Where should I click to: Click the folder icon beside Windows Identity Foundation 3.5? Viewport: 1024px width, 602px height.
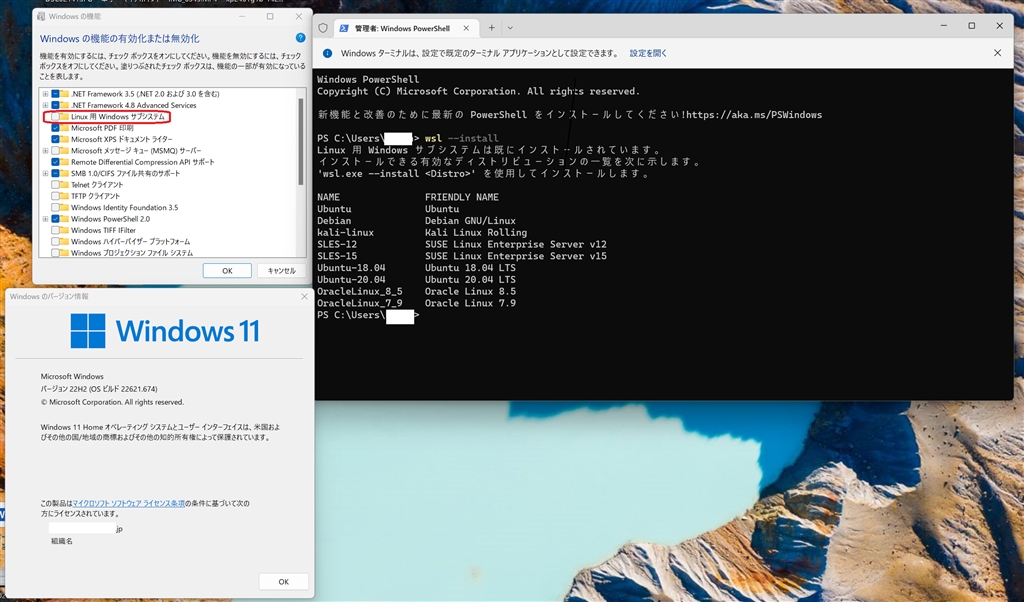click(x=65, y=208)
